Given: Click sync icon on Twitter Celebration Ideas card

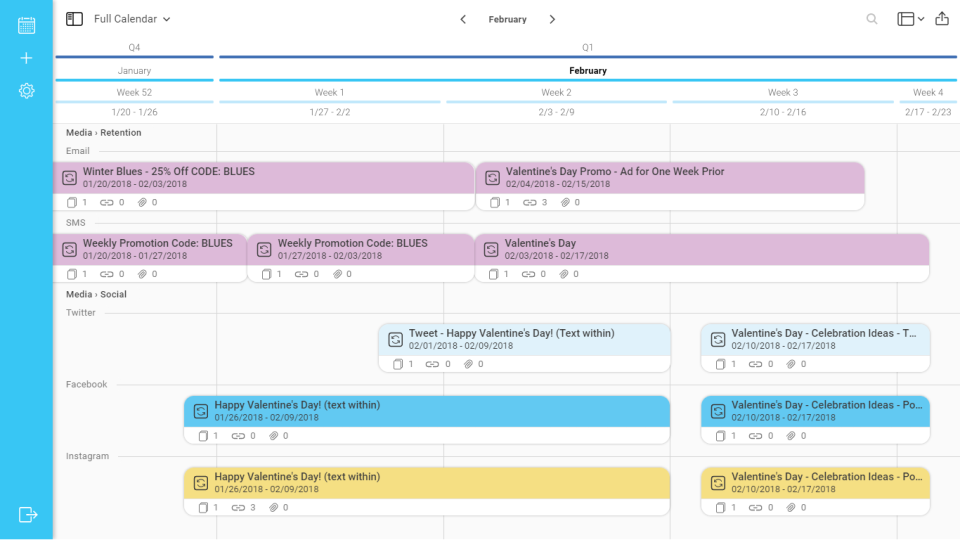Looking at the screenshot, I should click(718, 339).
